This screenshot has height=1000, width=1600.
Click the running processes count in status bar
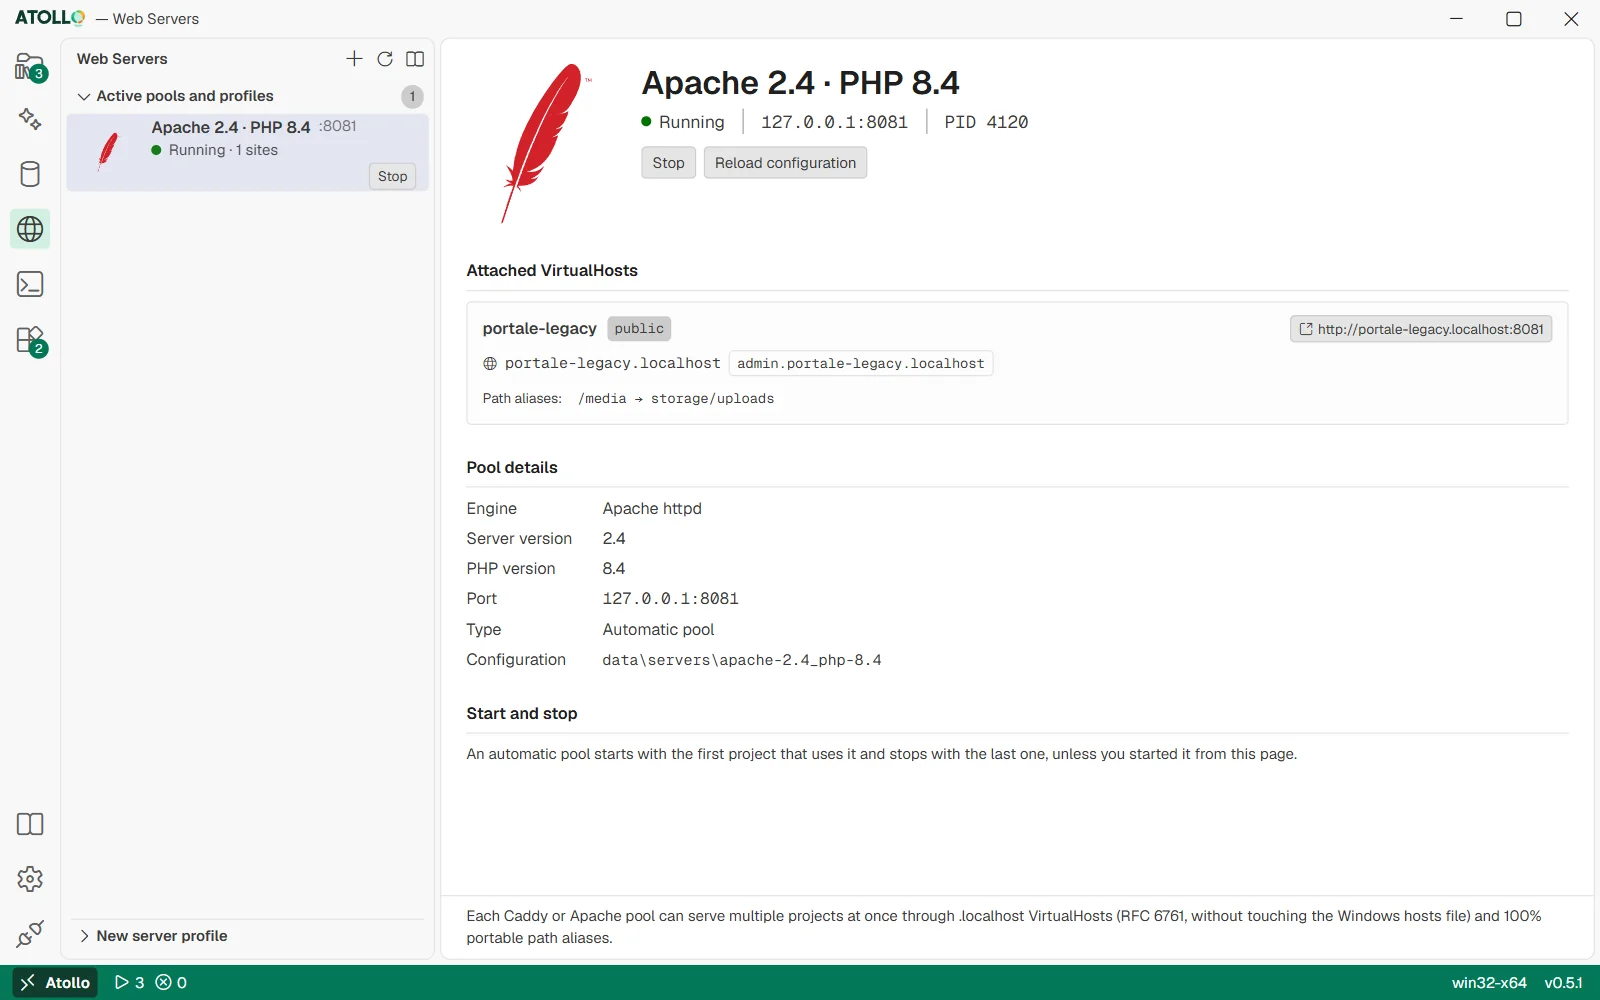[130, 983]
